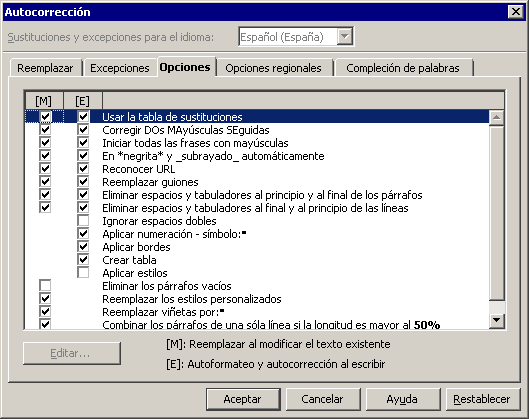
Task: Toggle [M] for espacios al final y principio de líneas
Action: tap(45, 208)
